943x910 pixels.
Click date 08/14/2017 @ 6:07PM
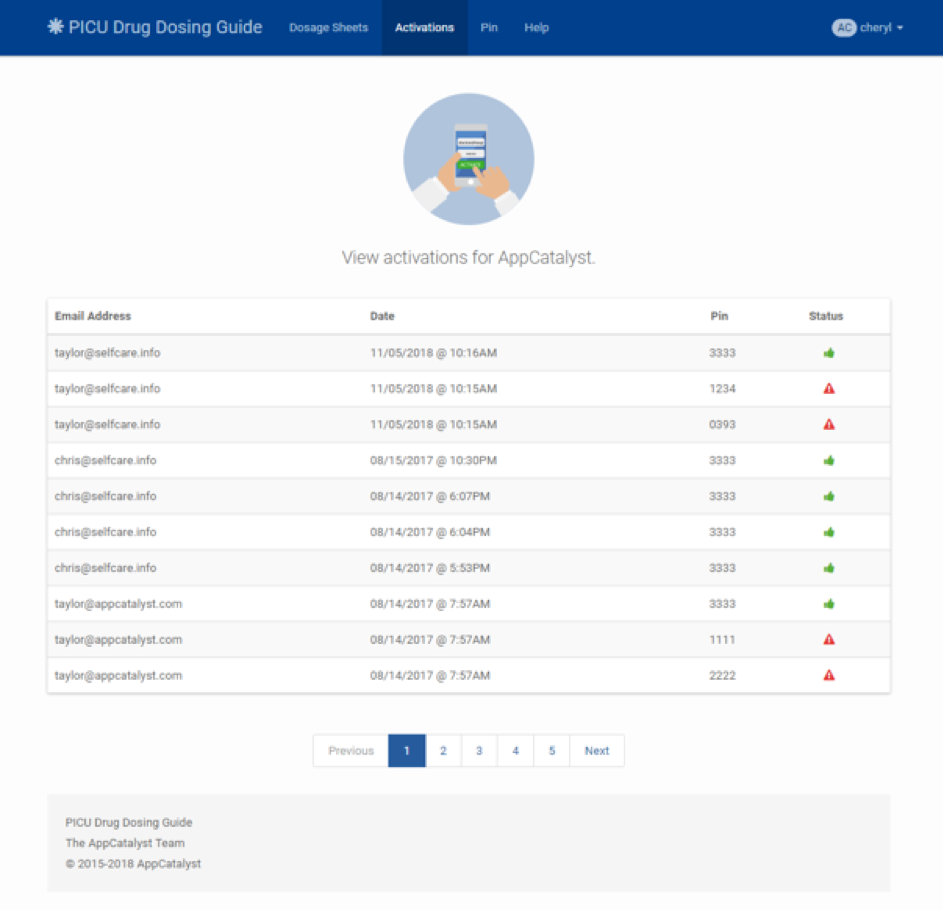[430, 496]
